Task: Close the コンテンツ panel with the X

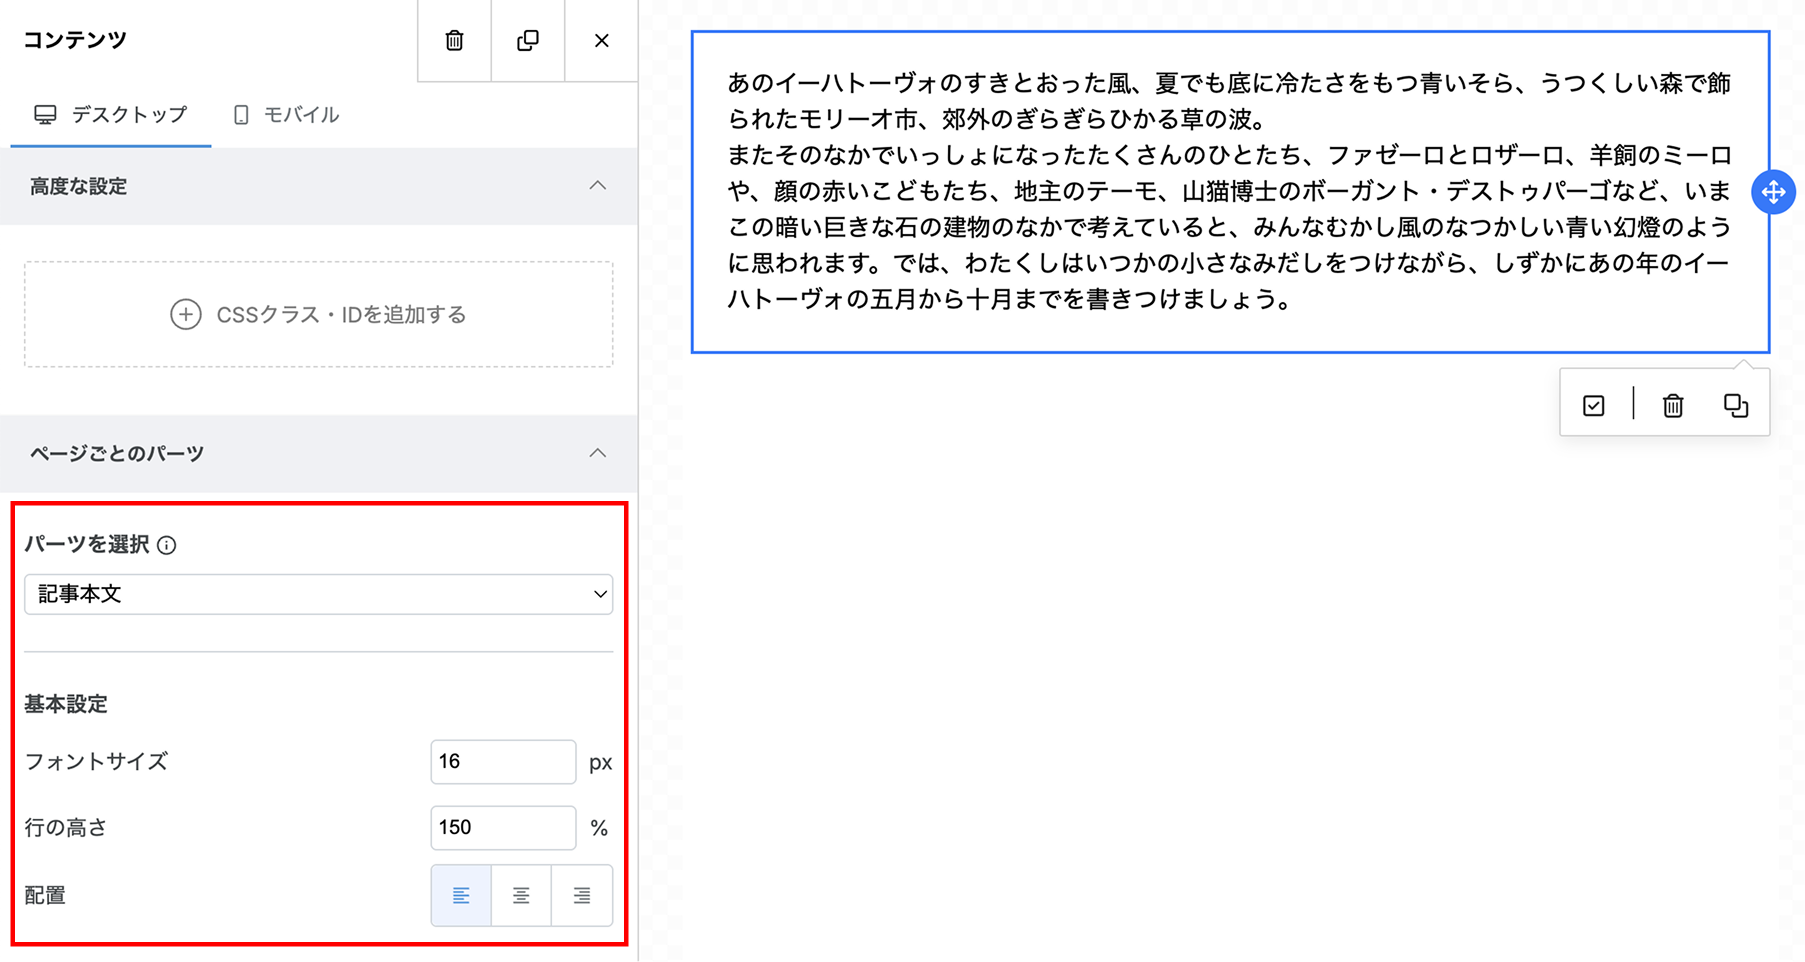Action: (x=601, y=41)
